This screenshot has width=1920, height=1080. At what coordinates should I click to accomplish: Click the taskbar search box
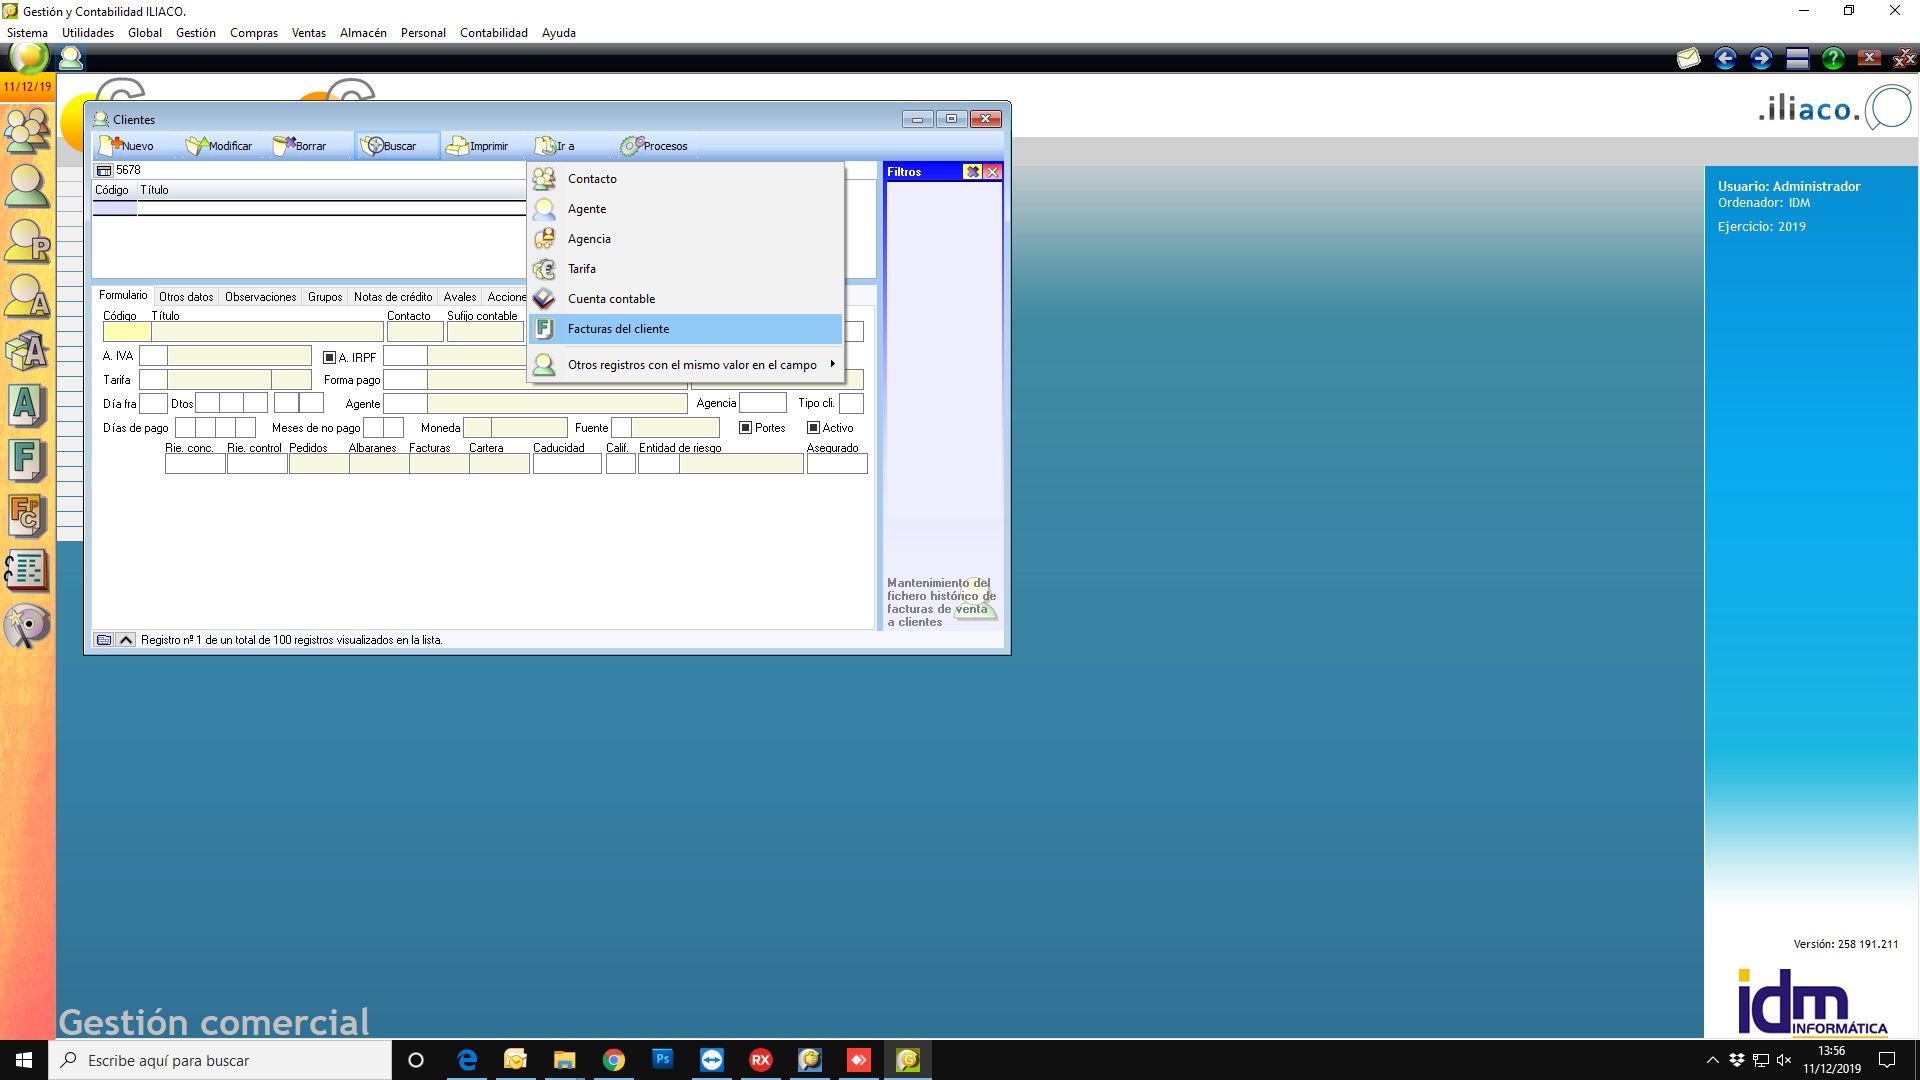click(220, 1060)
